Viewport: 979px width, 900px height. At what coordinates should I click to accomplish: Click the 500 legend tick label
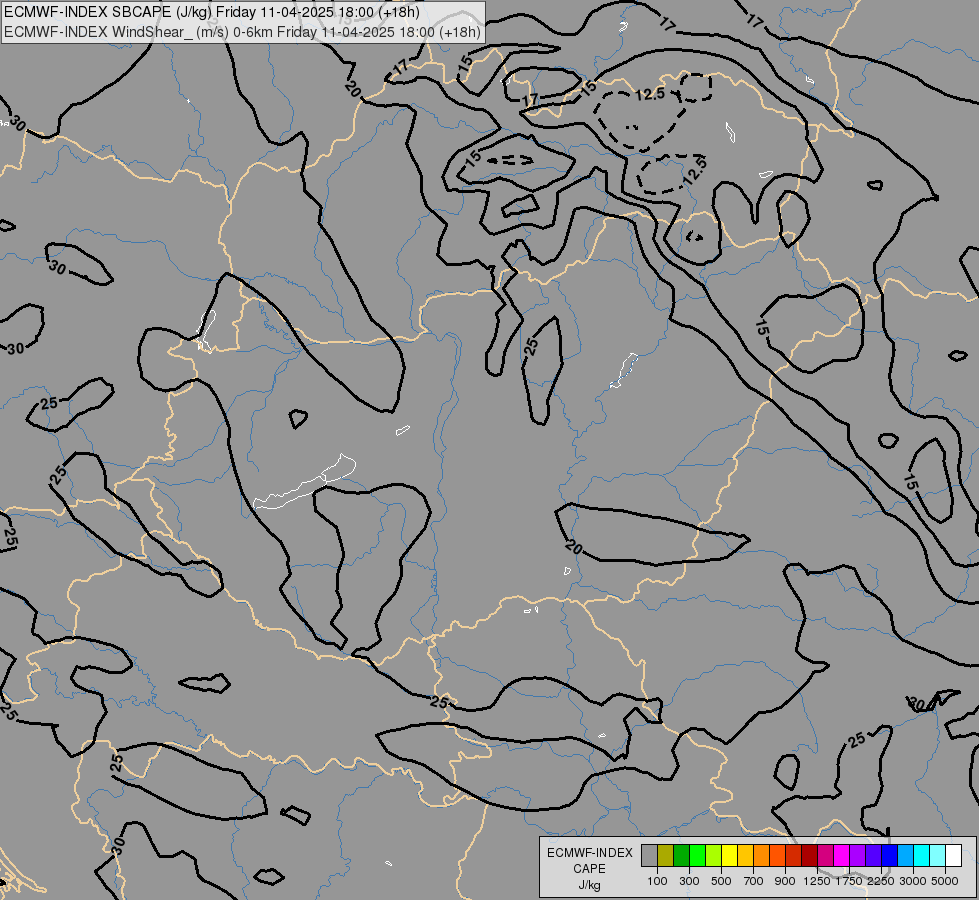pos(721,881)
